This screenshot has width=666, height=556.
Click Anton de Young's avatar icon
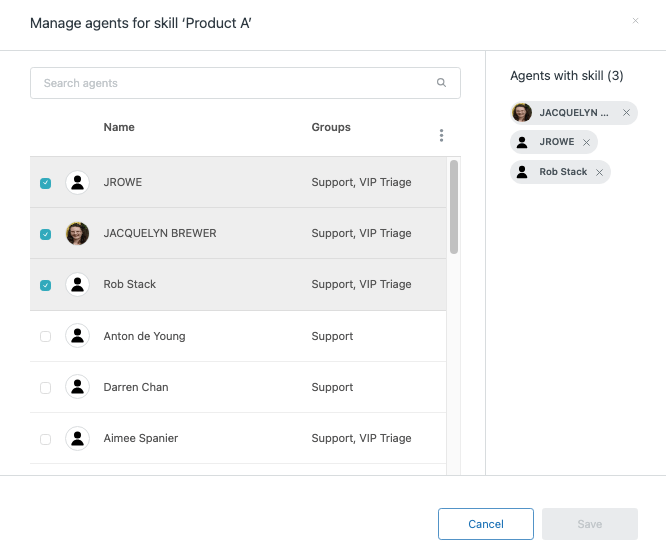(77, 336)
